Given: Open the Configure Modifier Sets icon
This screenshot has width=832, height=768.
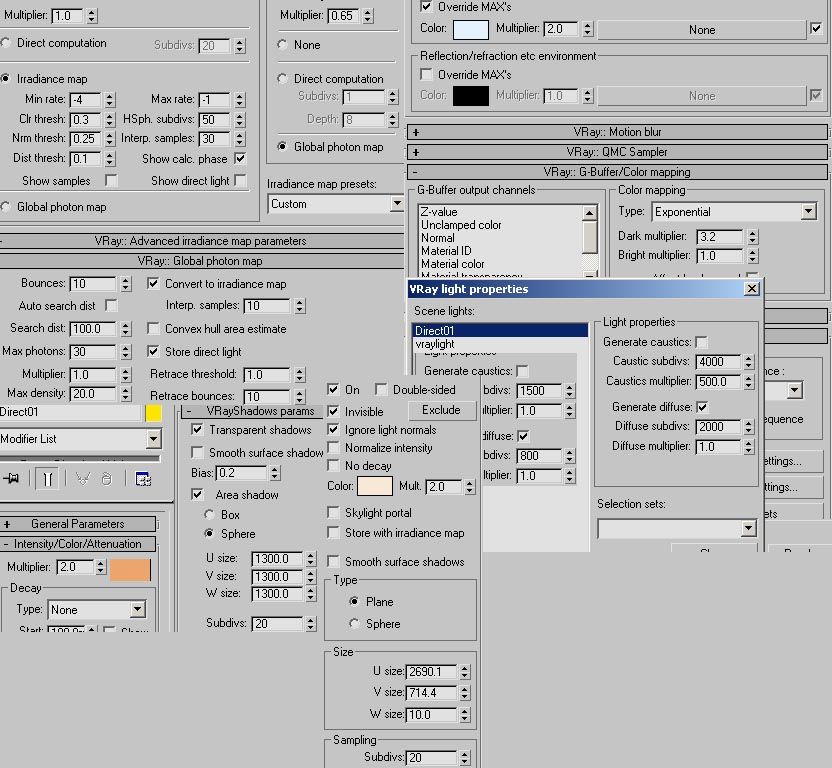Looking at the screenshot, I should click(x=143, y=479).
